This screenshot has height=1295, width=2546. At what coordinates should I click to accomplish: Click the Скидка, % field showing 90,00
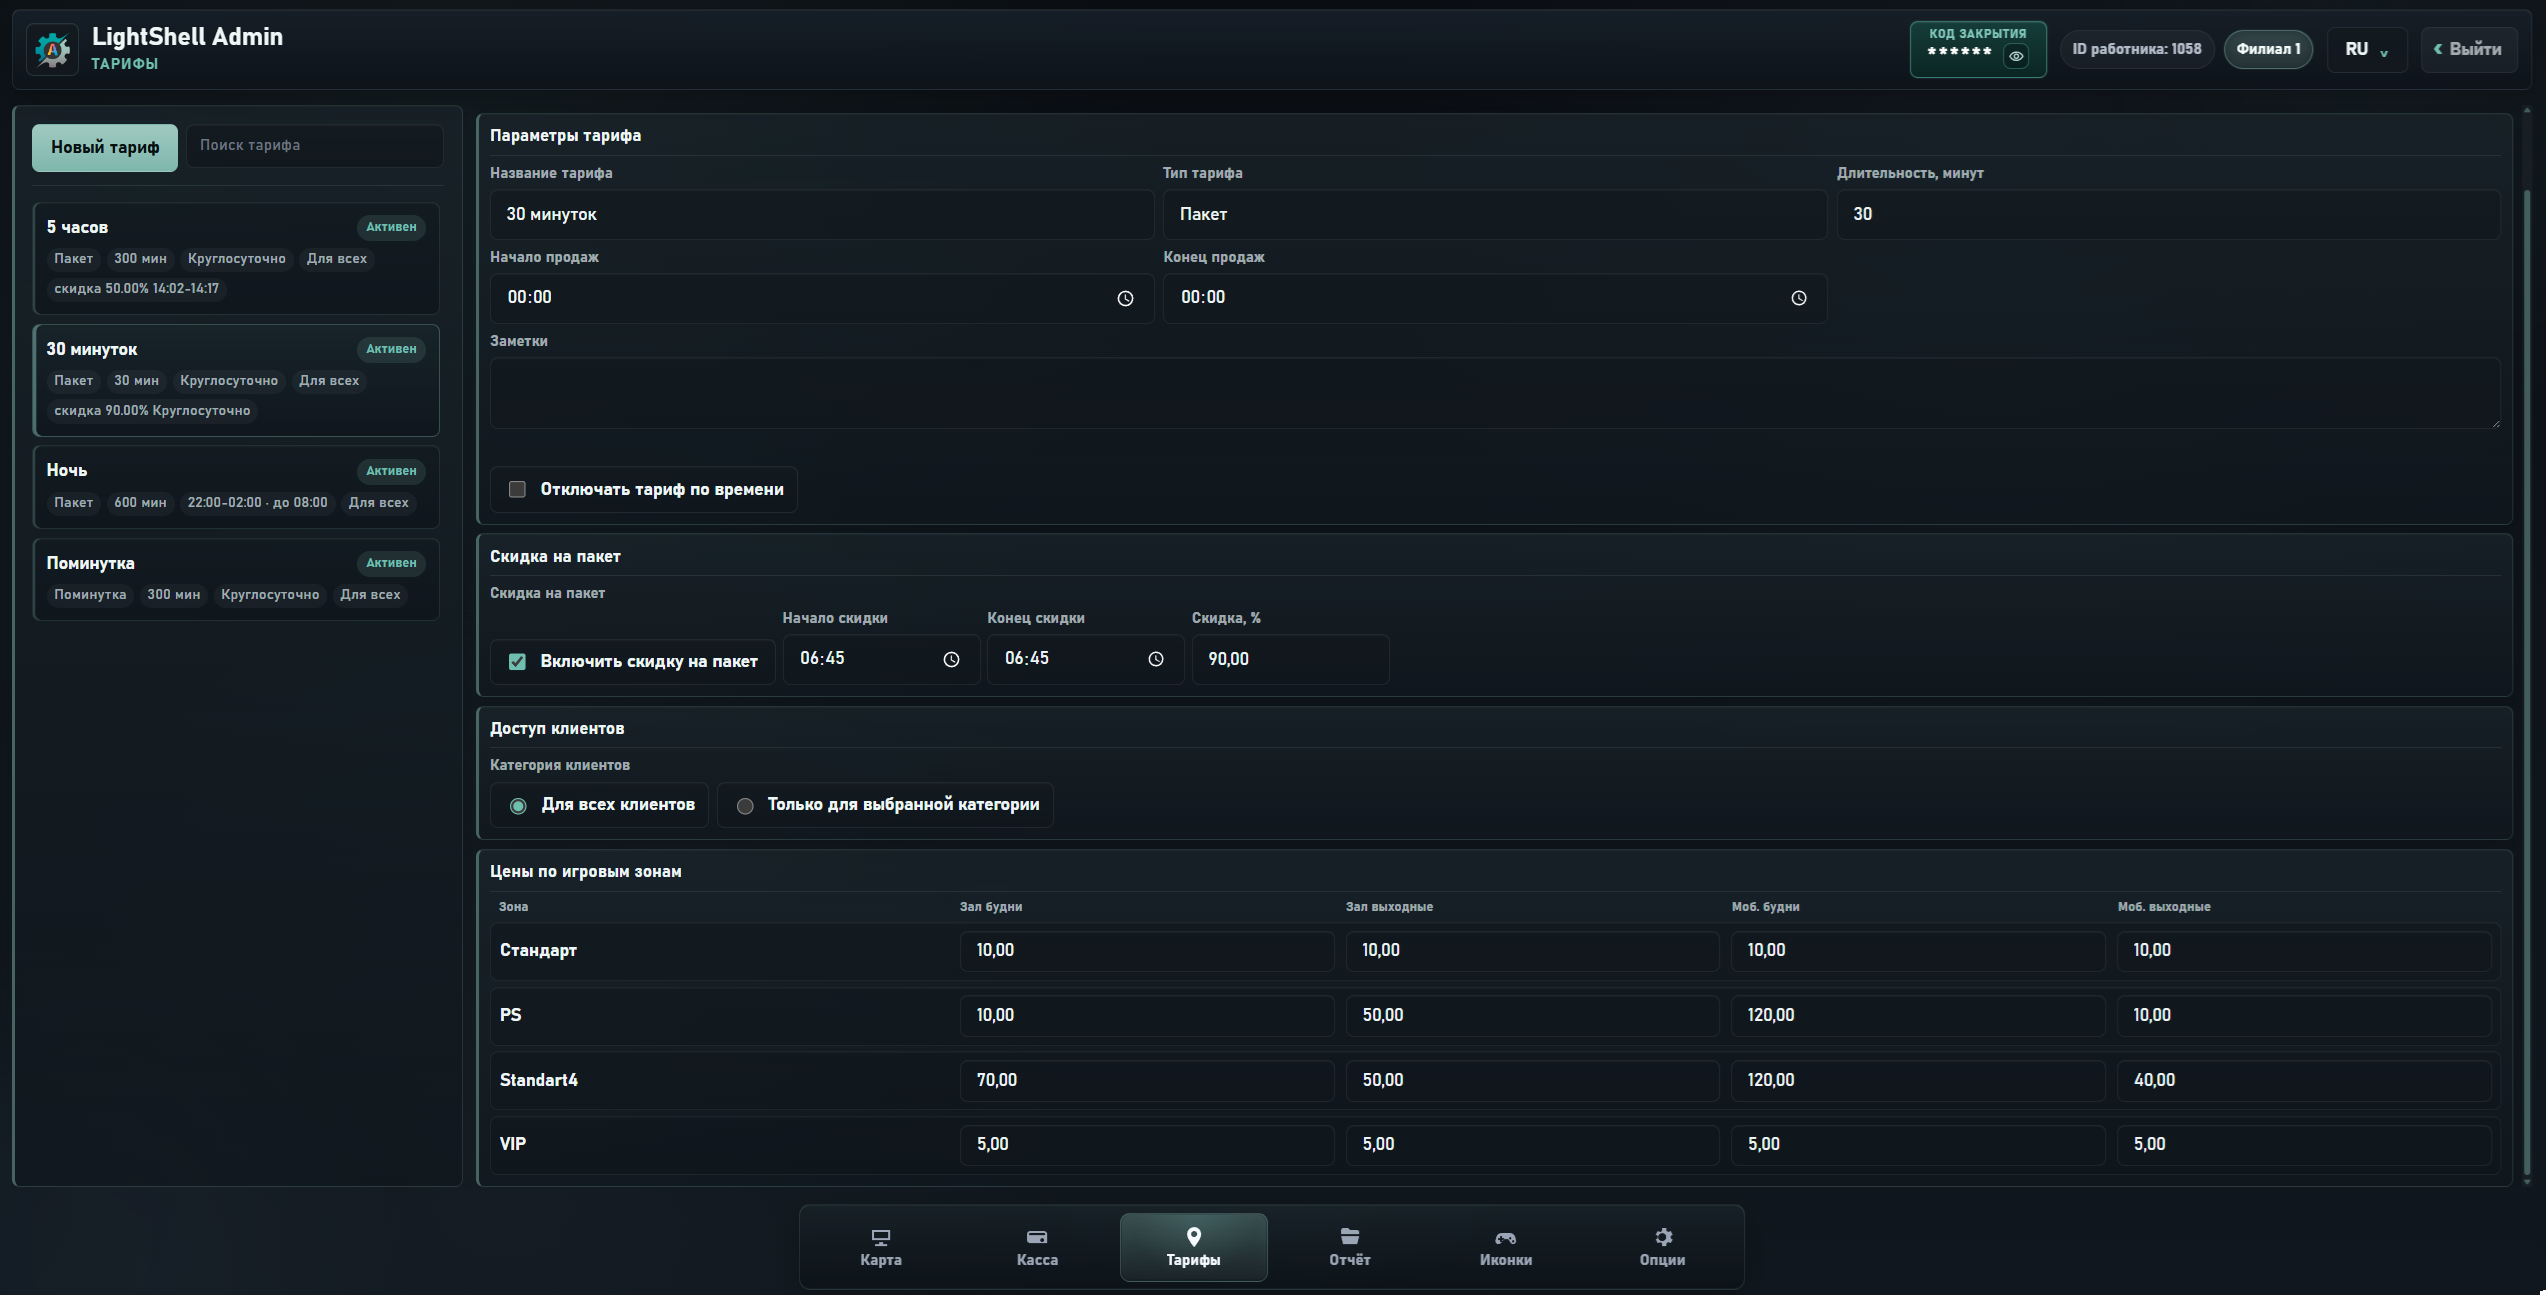[x=1290, y=659]
